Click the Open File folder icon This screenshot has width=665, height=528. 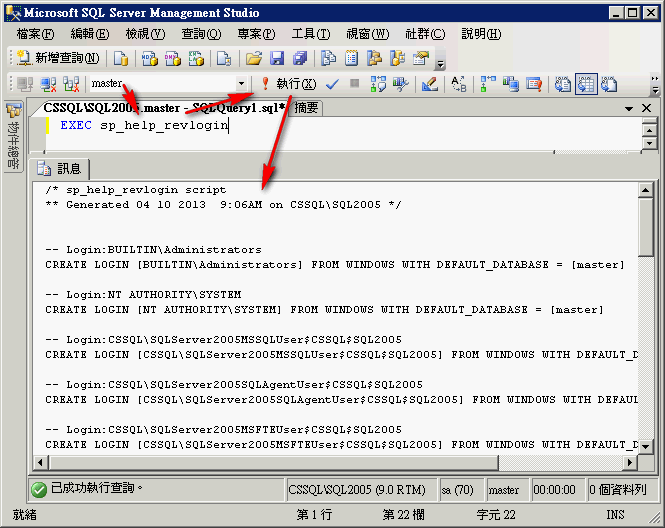coord(254,58)
